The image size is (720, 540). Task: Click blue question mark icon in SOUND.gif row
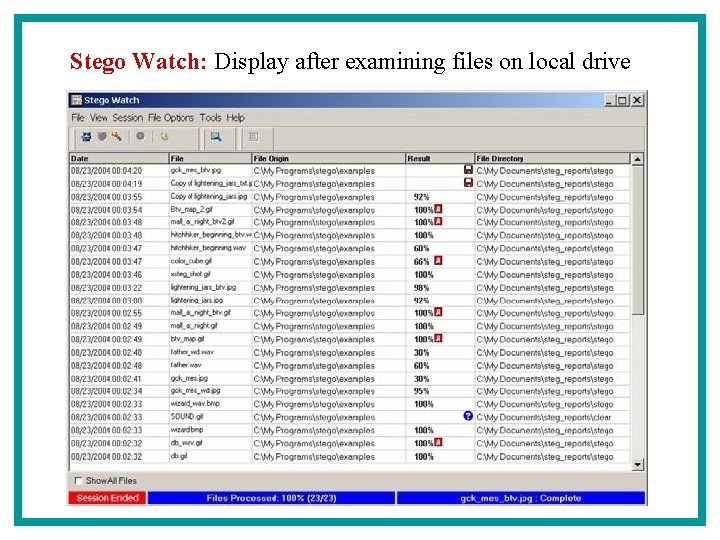coord(468,416)
